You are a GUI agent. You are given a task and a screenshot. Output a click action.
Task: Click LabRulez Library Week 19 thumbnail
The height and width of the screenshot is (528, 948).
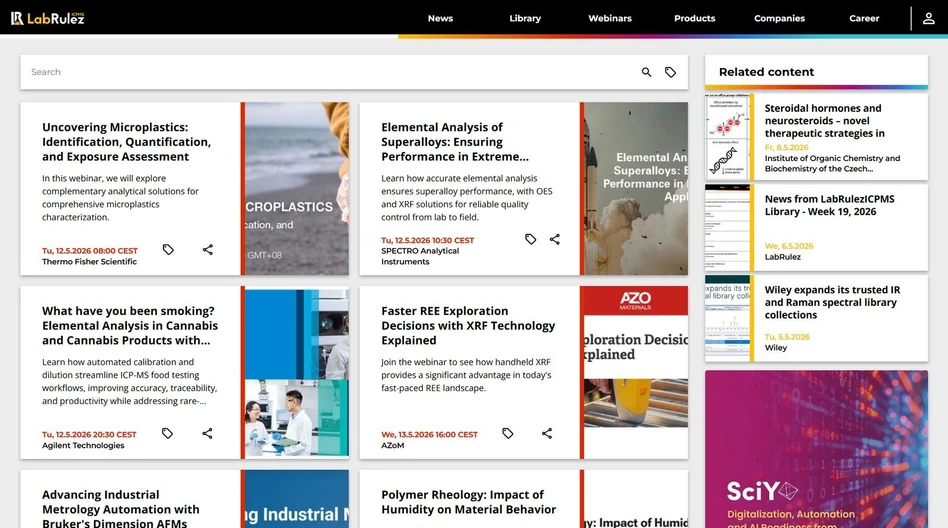(x=727, y=227)
